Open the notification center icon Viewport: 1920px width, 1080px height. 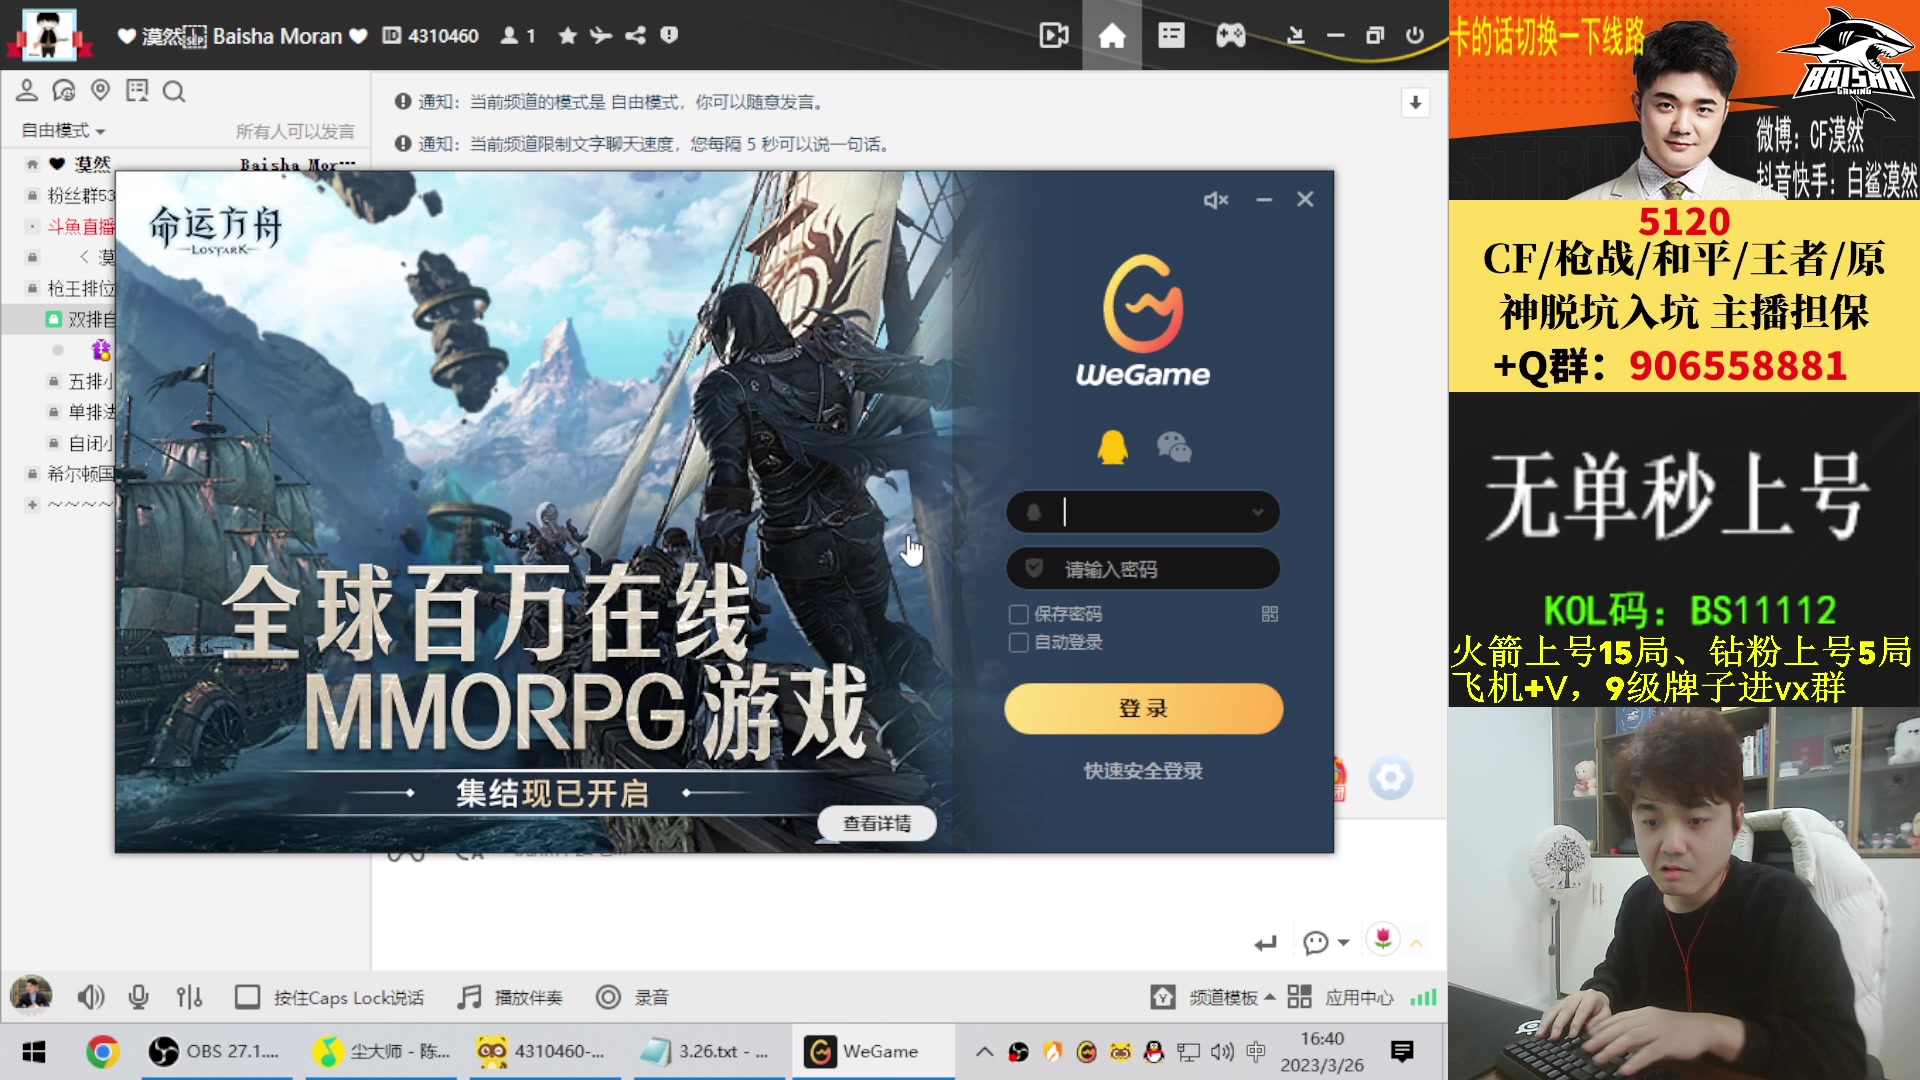coord(1402,1052)
